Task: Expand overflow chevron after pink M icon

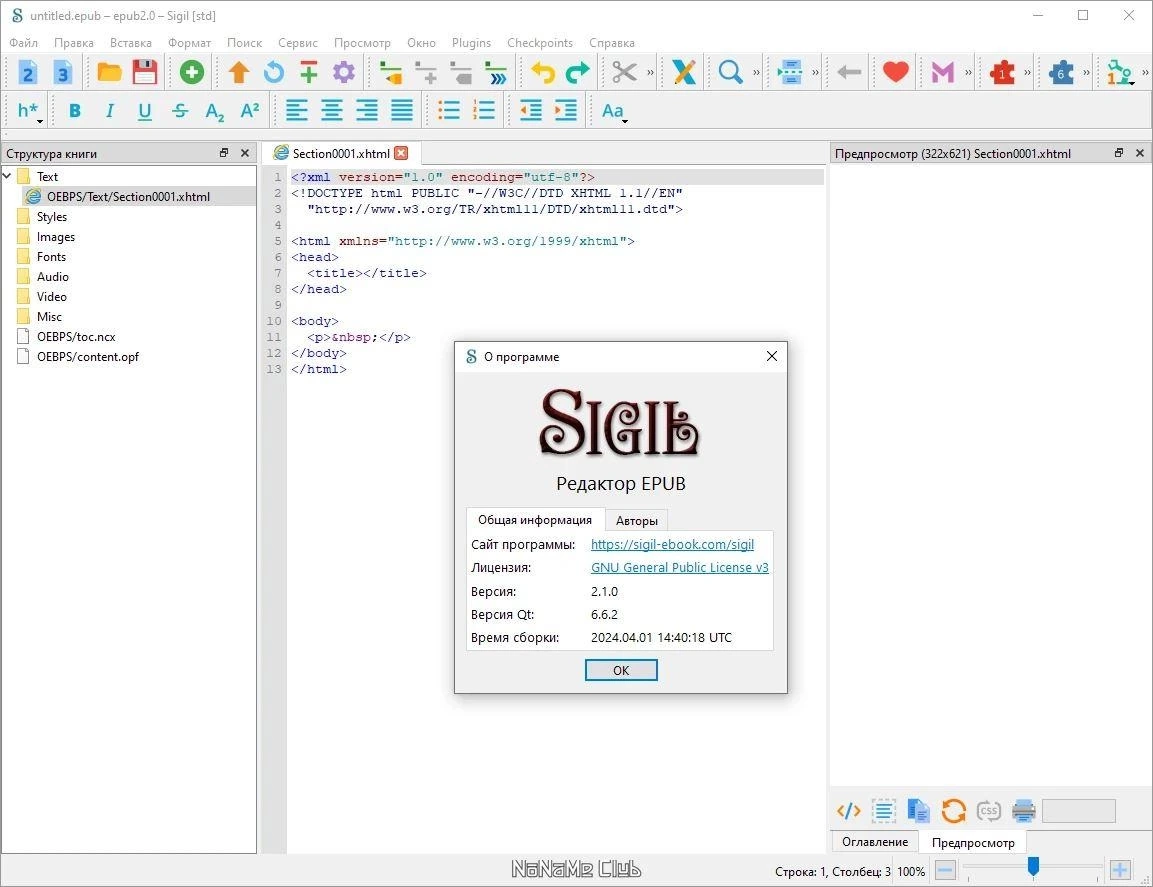Action: click(968, 72)
